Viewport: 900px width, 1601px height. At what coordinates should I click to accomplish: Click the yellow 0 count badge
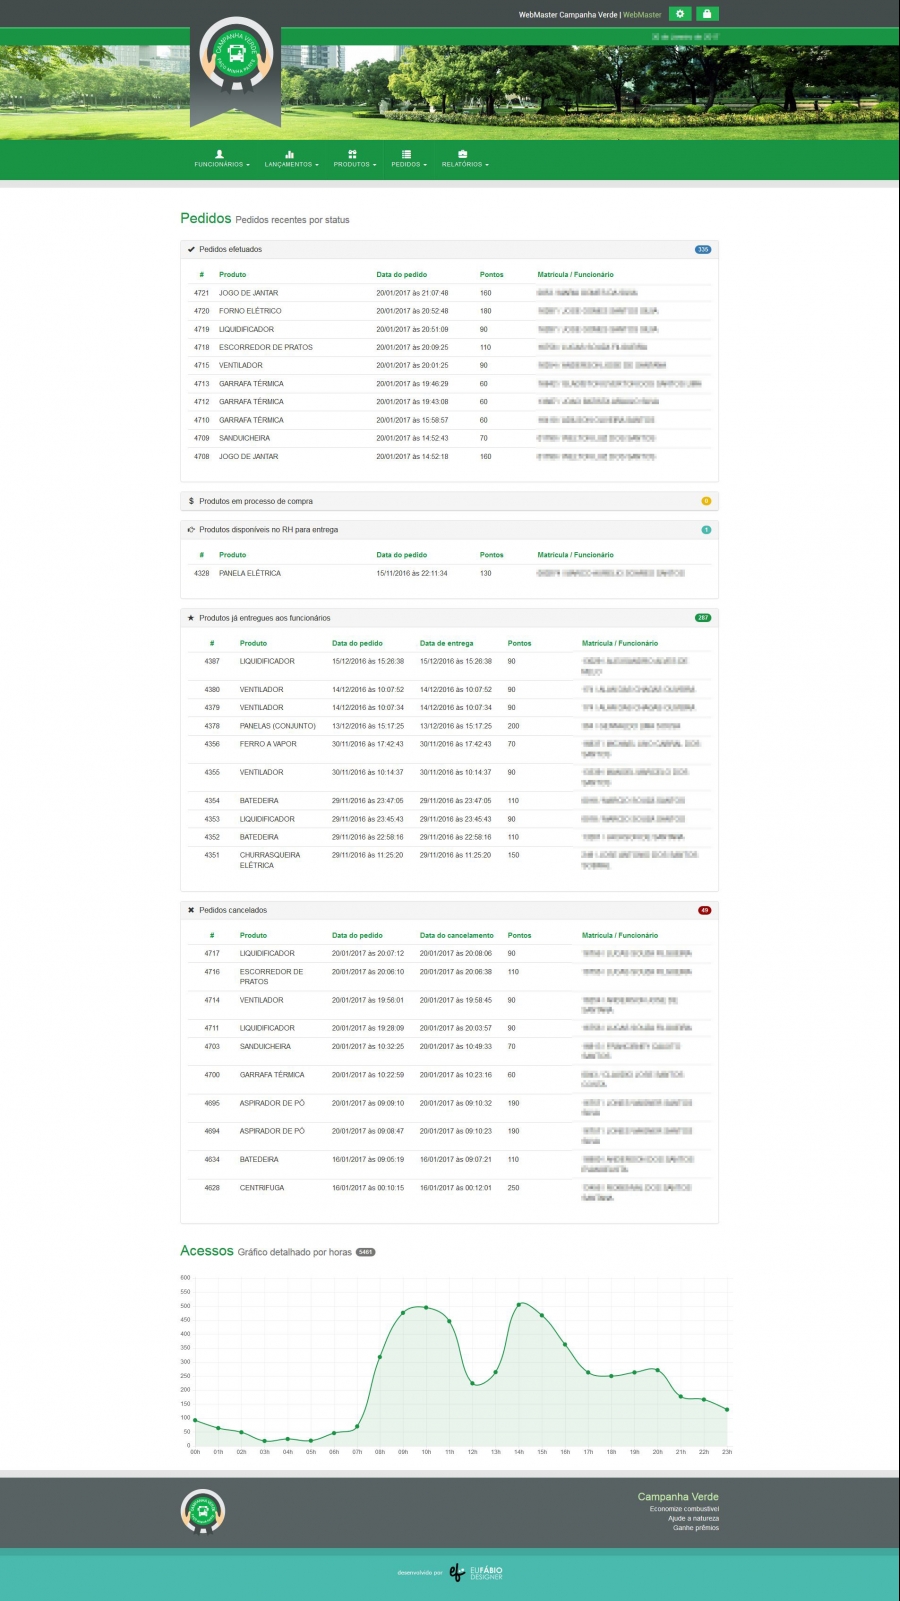tap(706, 501)
